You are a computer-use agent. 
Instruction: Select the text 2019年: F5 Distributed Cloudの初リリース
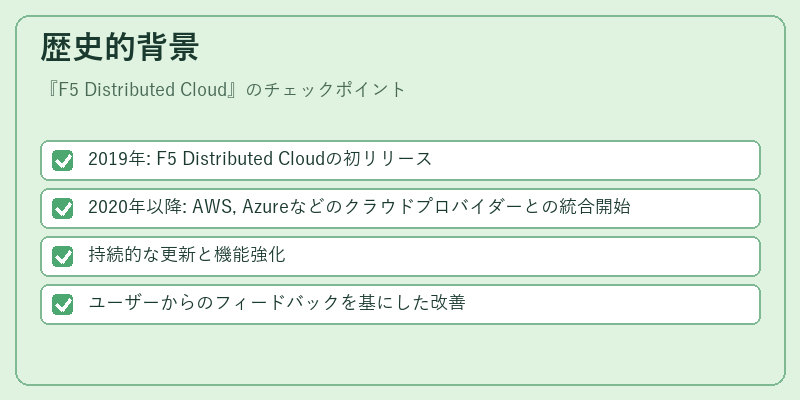260,159
